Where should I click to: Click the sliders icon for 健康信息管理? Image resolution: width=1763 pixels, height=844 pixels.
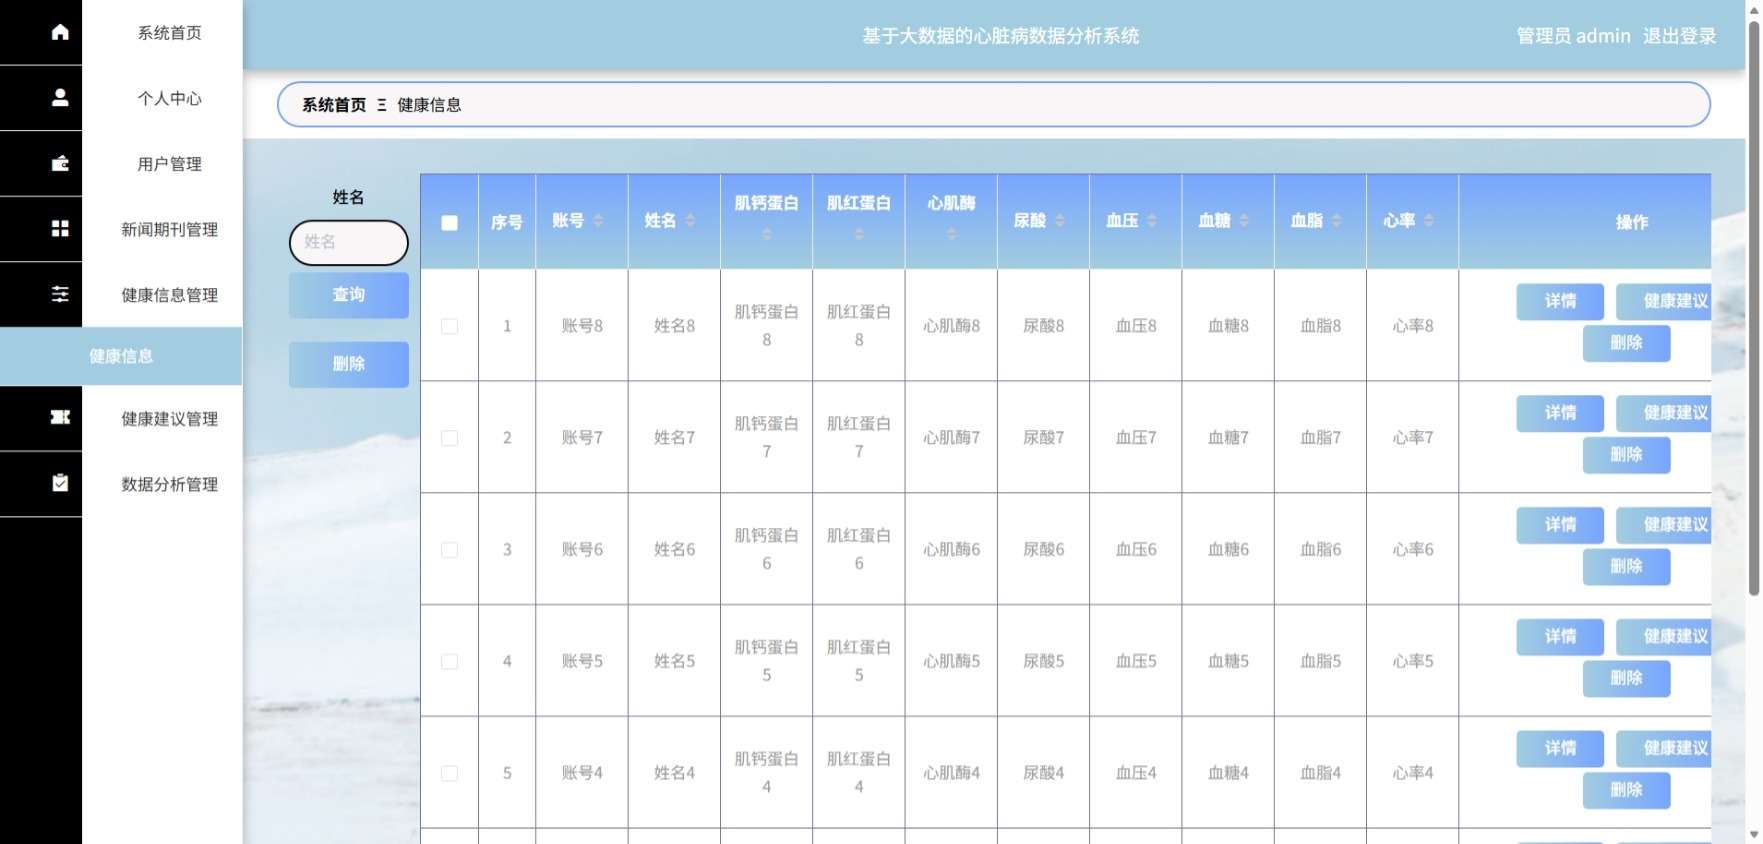[x=60, y=294]
